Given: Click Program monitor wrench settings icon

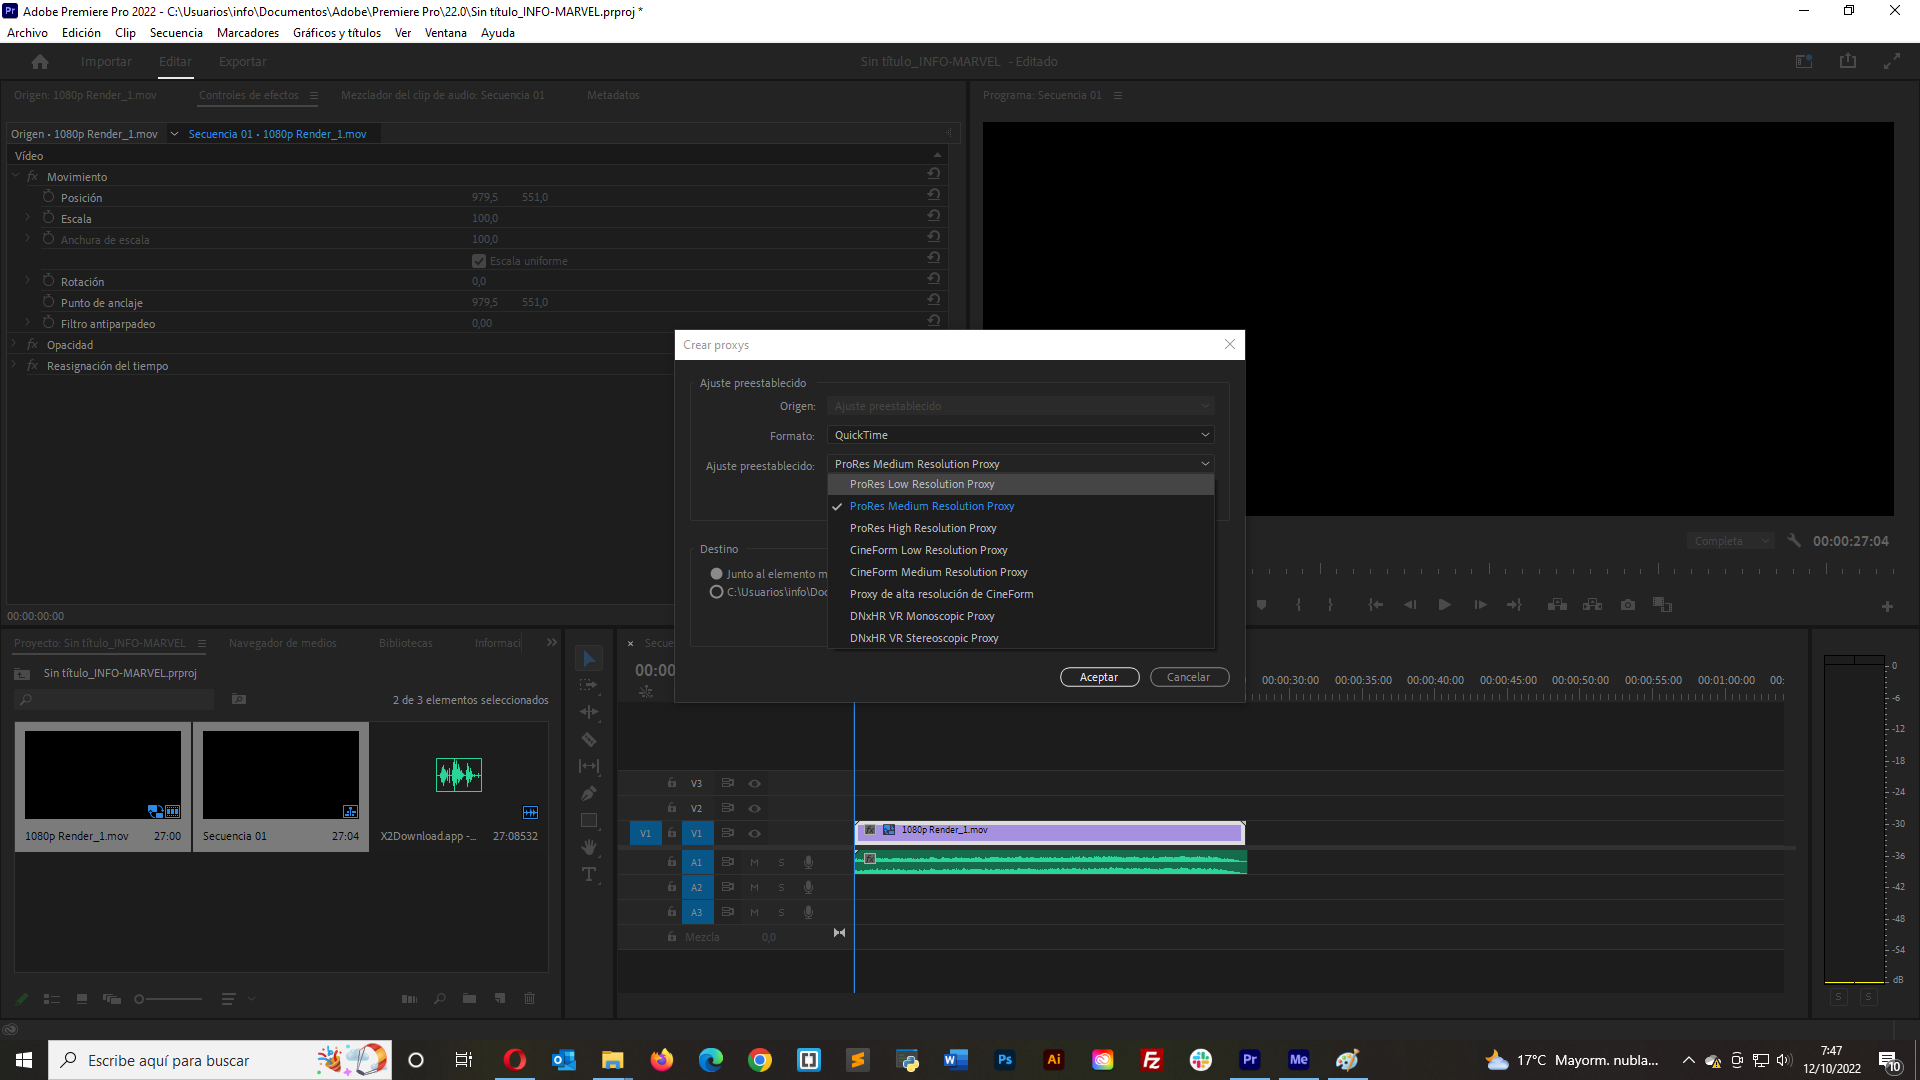Looking at the screenshot, I should (x=1794, y=541).
